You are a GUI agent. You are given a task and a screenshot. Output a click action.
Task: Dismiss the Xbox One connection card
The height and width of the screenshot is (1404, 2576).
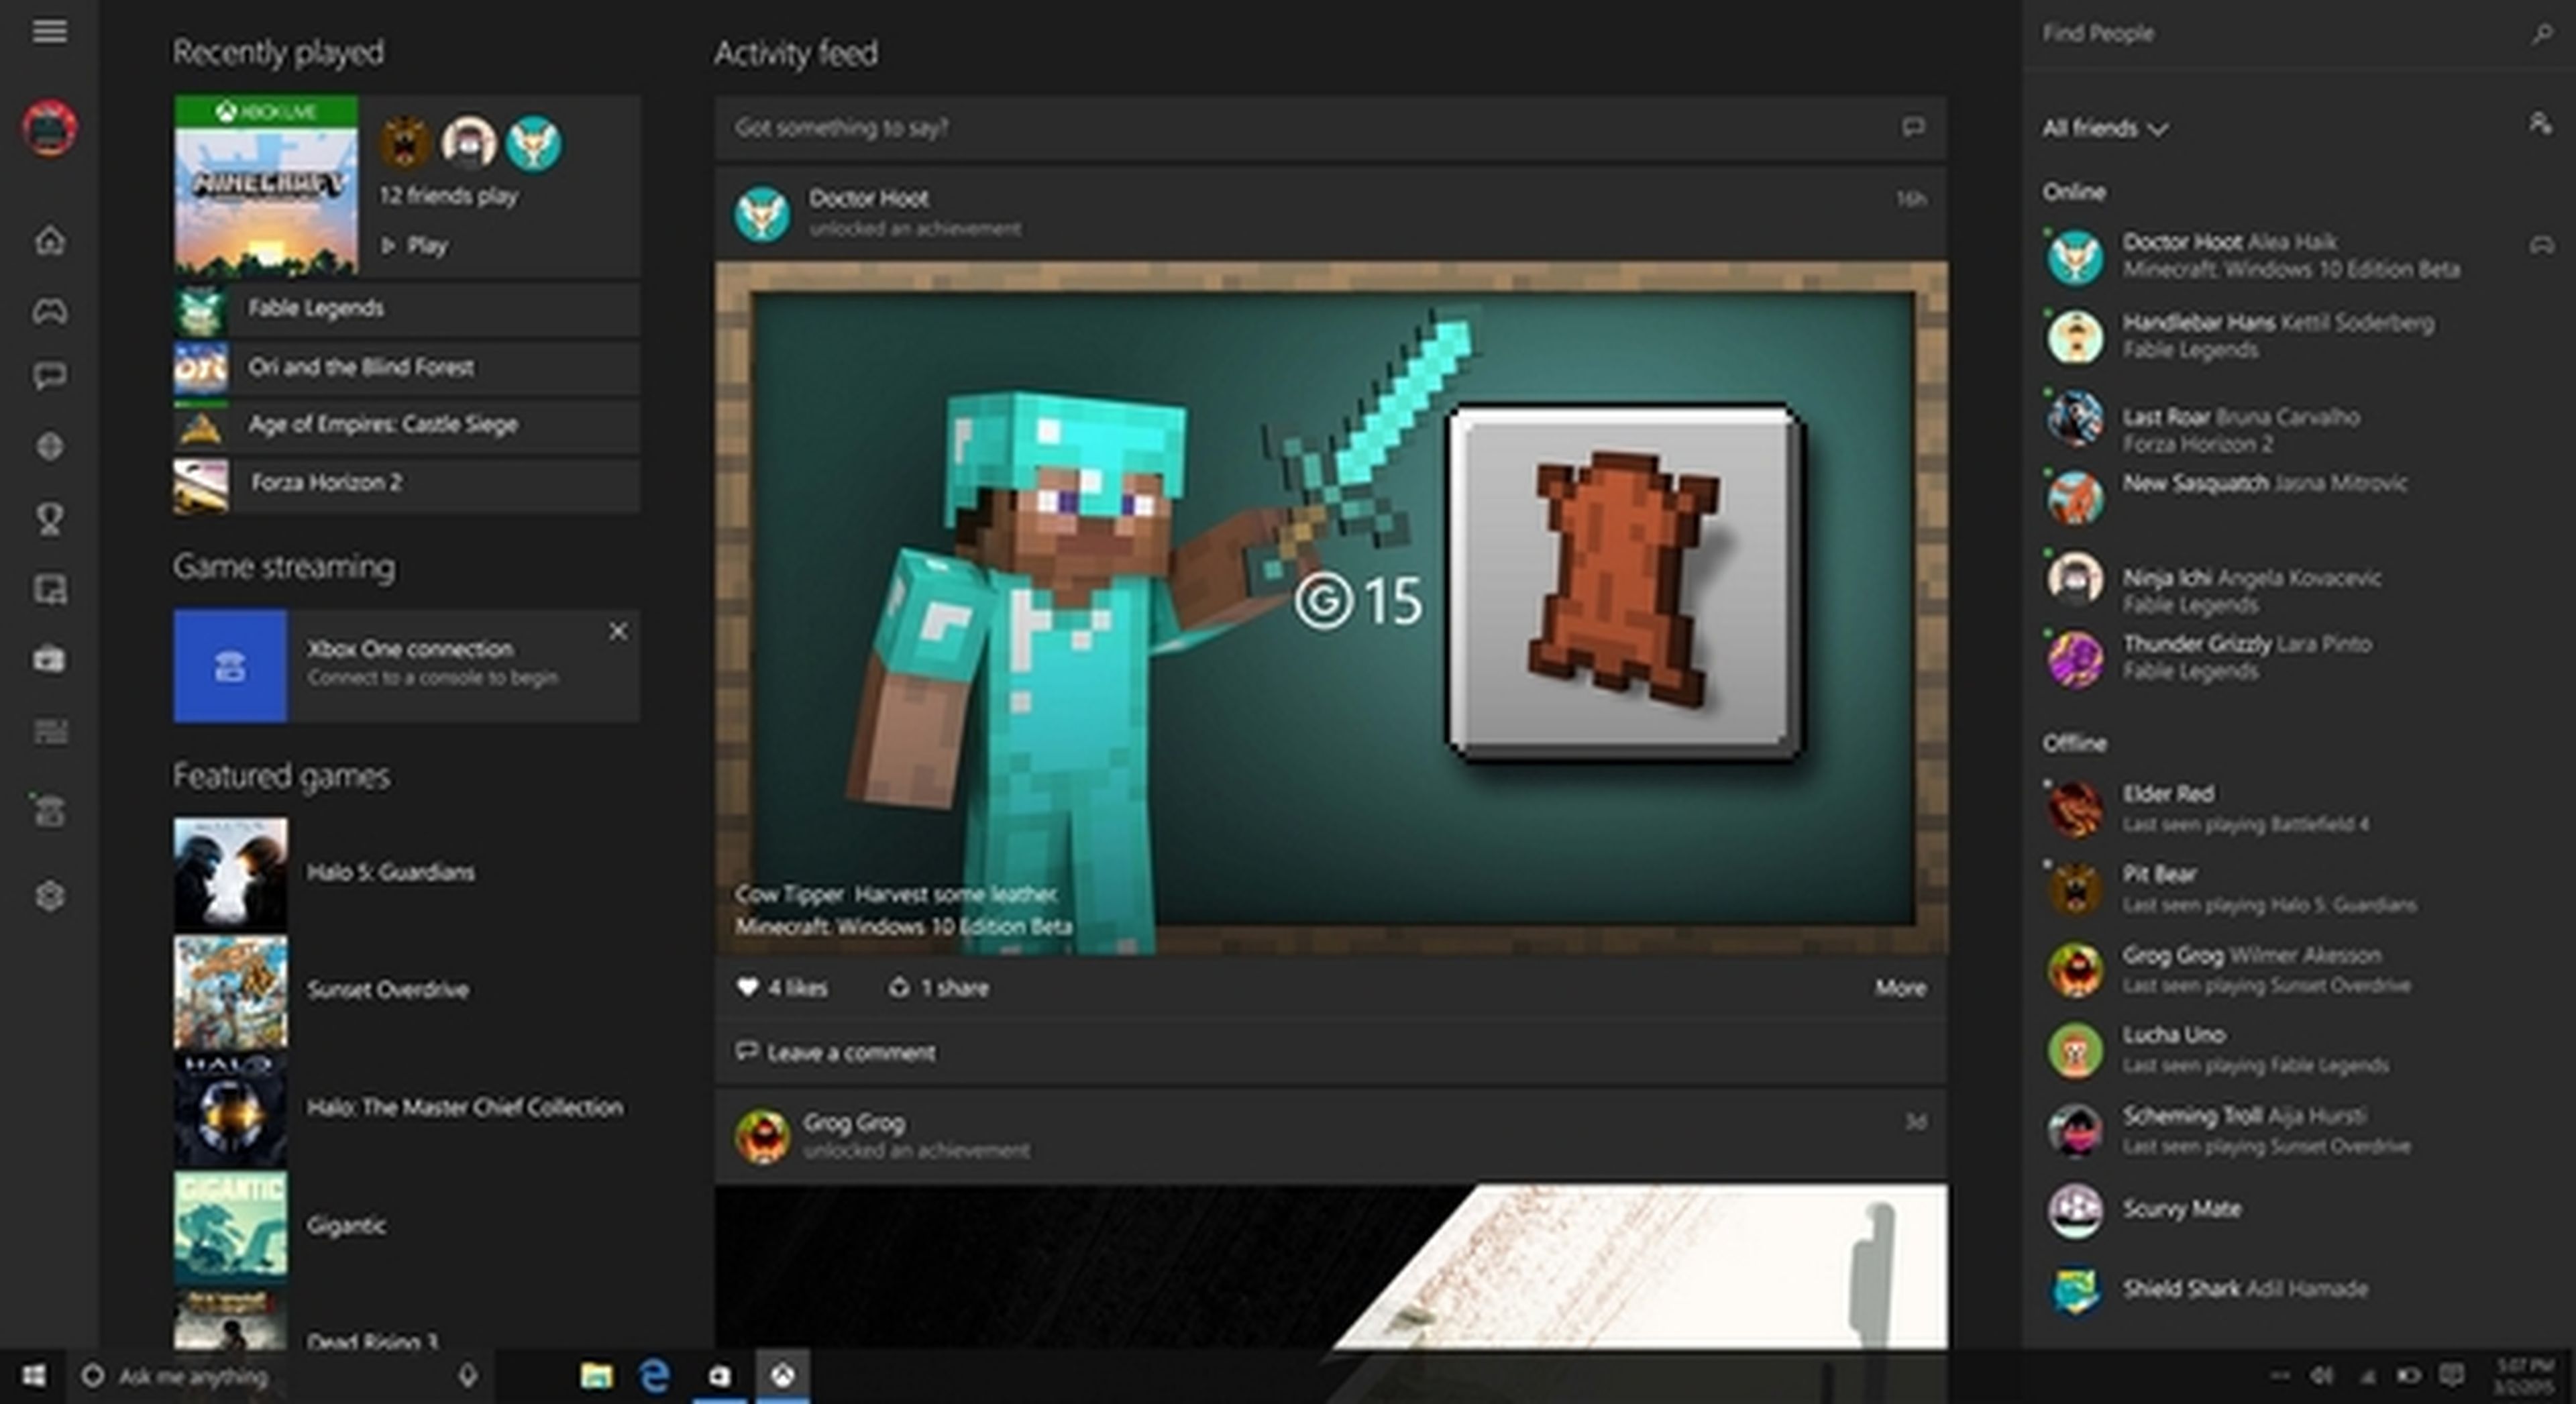(x=618, y=631)
